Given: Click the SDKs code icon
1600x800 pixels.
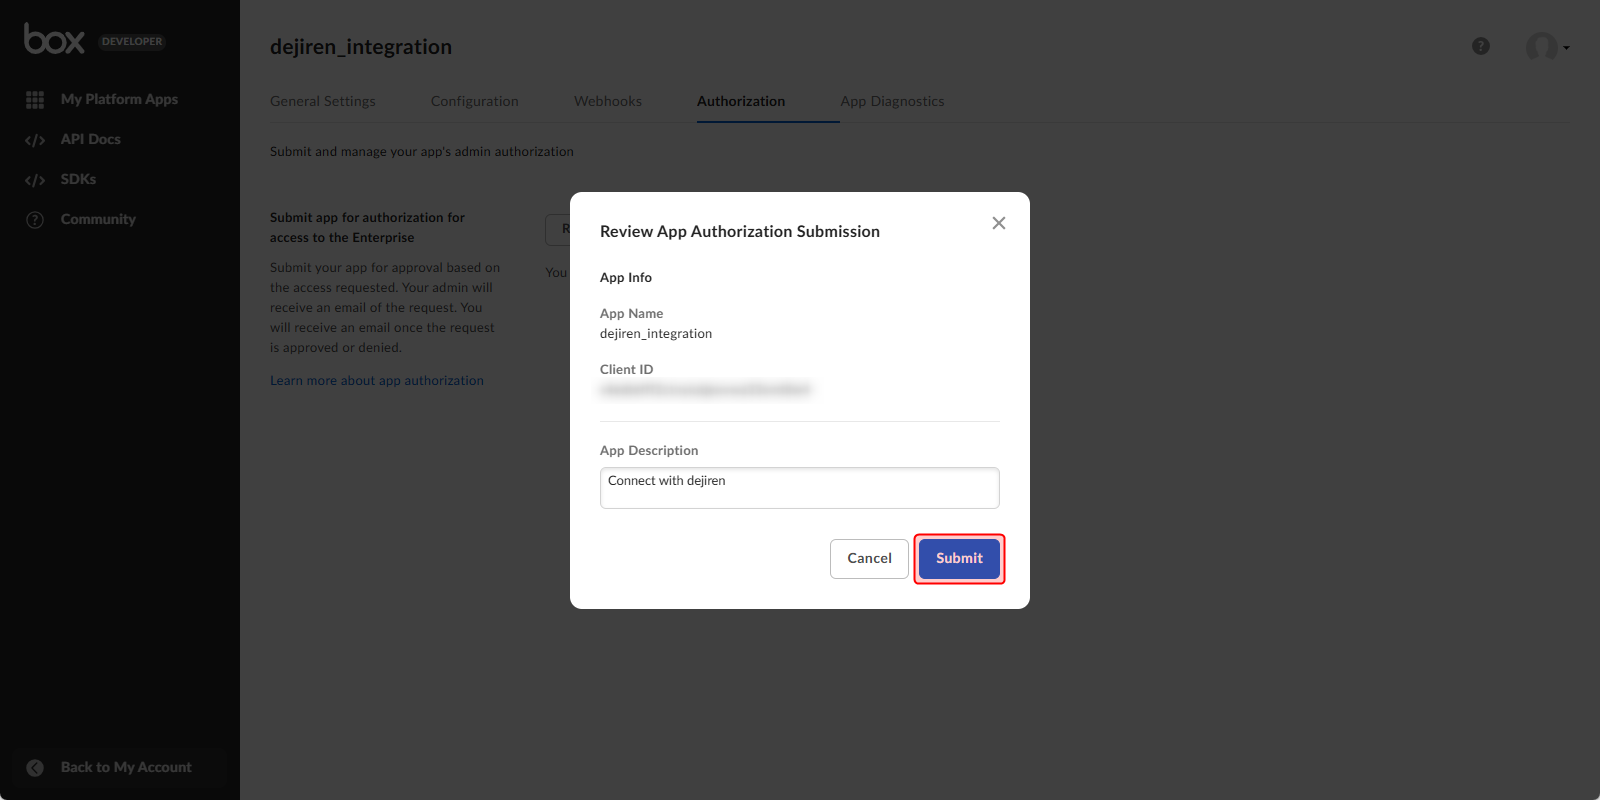Looking at the screenshot, I should coord(35,180).
